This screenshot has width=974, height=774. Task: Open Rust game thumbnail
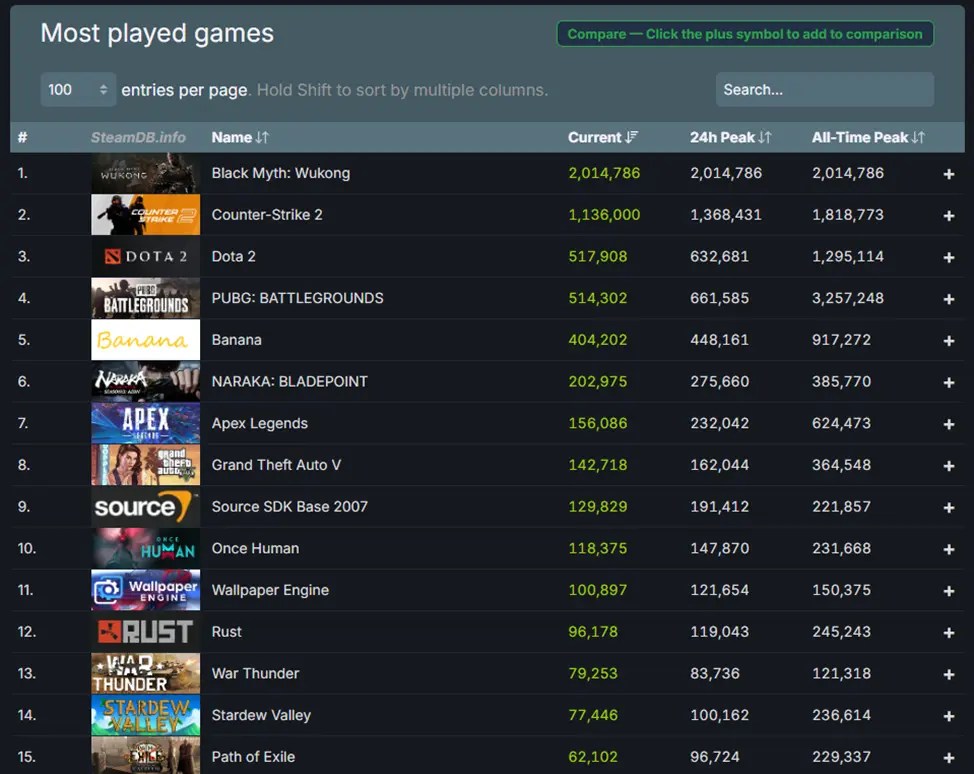click(145, 631)
